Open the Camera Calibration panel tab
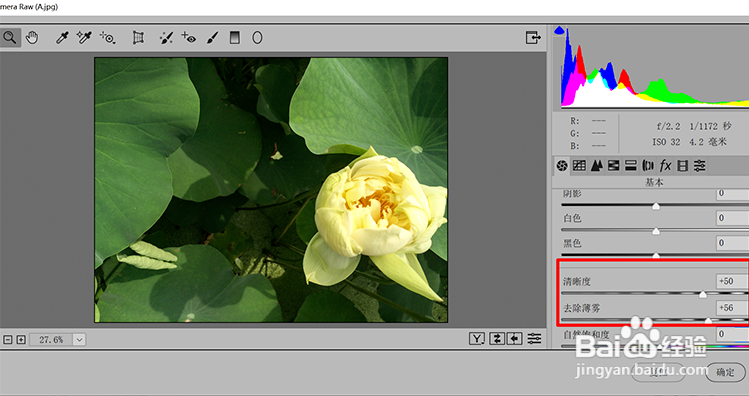This screenshot has width=749, height=396. (683, 166)
